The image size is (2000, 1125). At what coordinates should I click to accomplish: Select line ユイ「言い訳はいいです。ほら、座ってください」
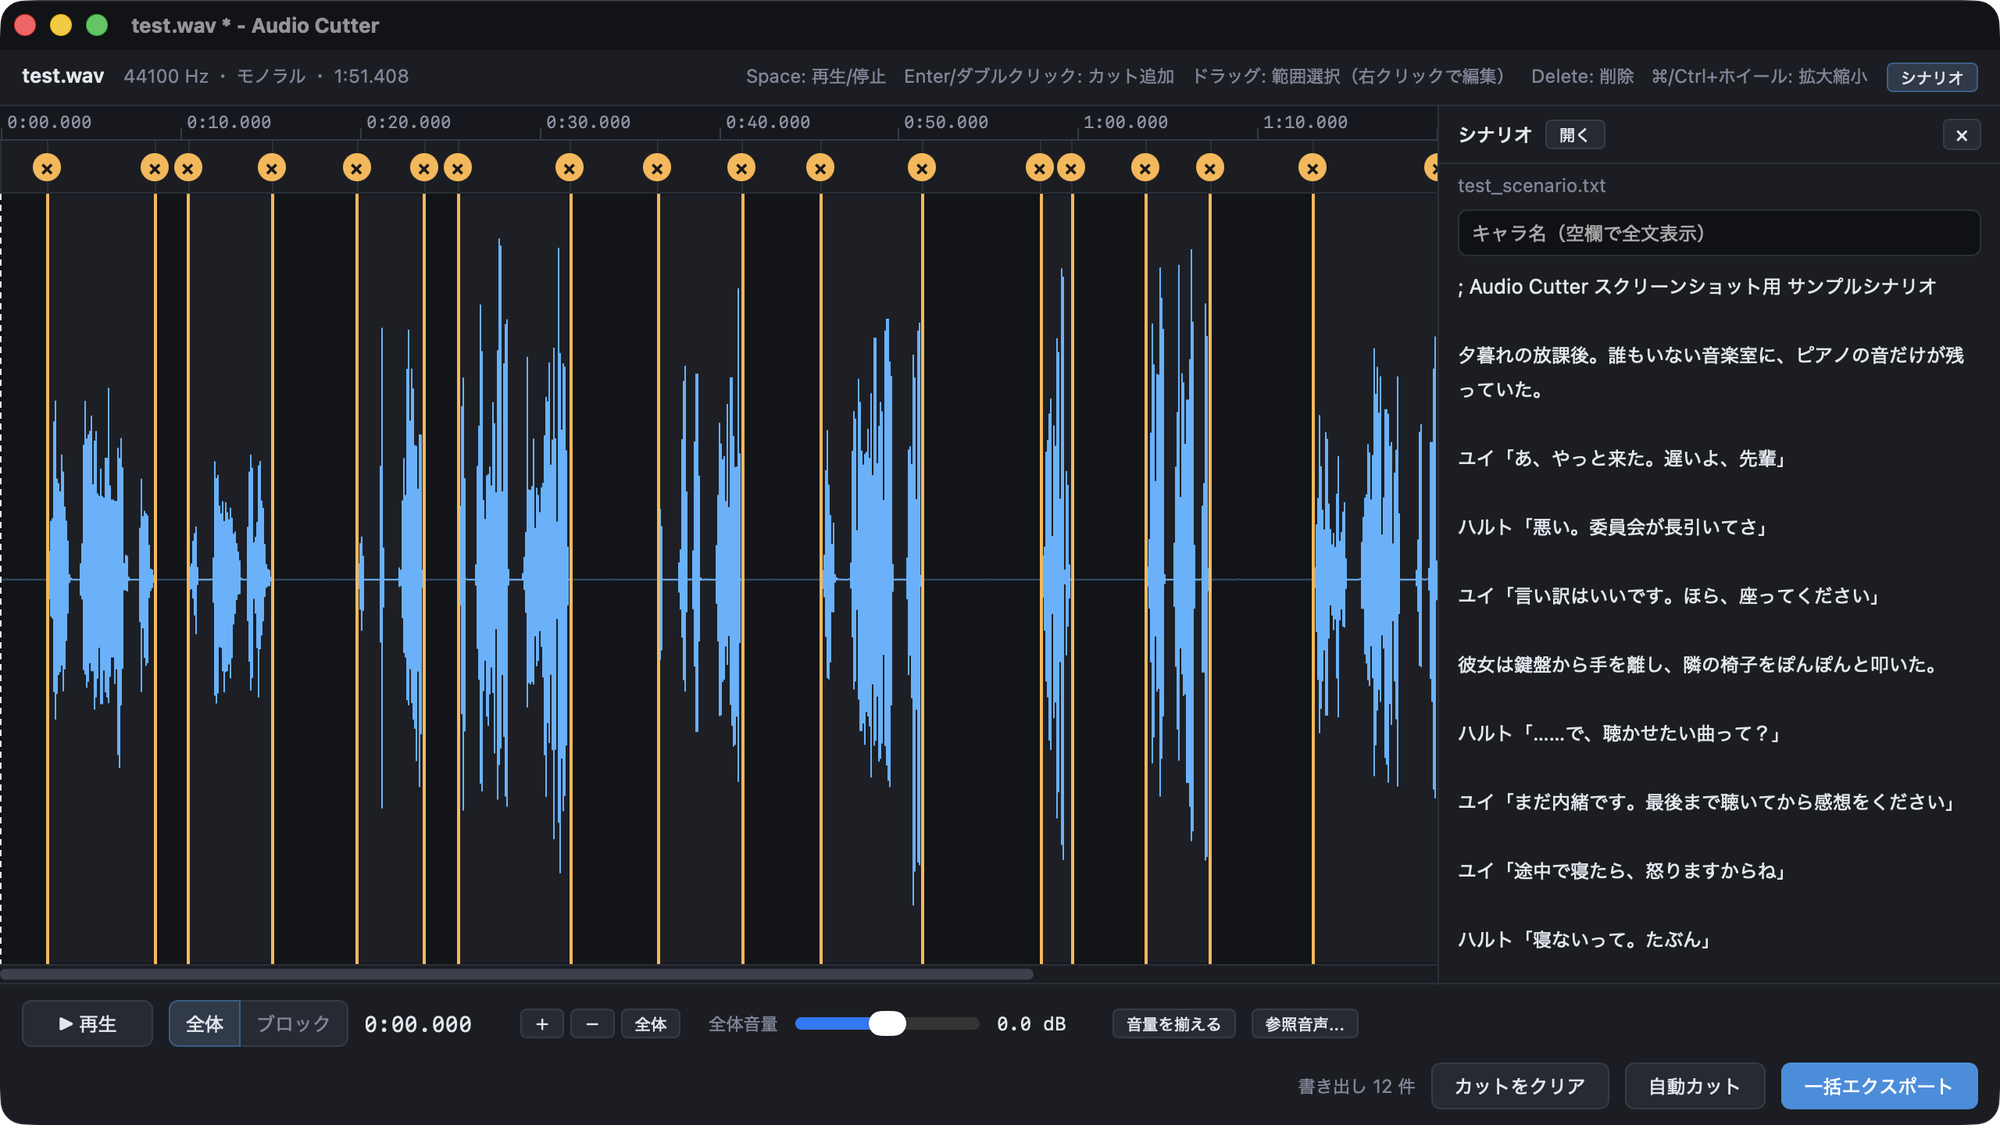click(x=1669, y=596)
